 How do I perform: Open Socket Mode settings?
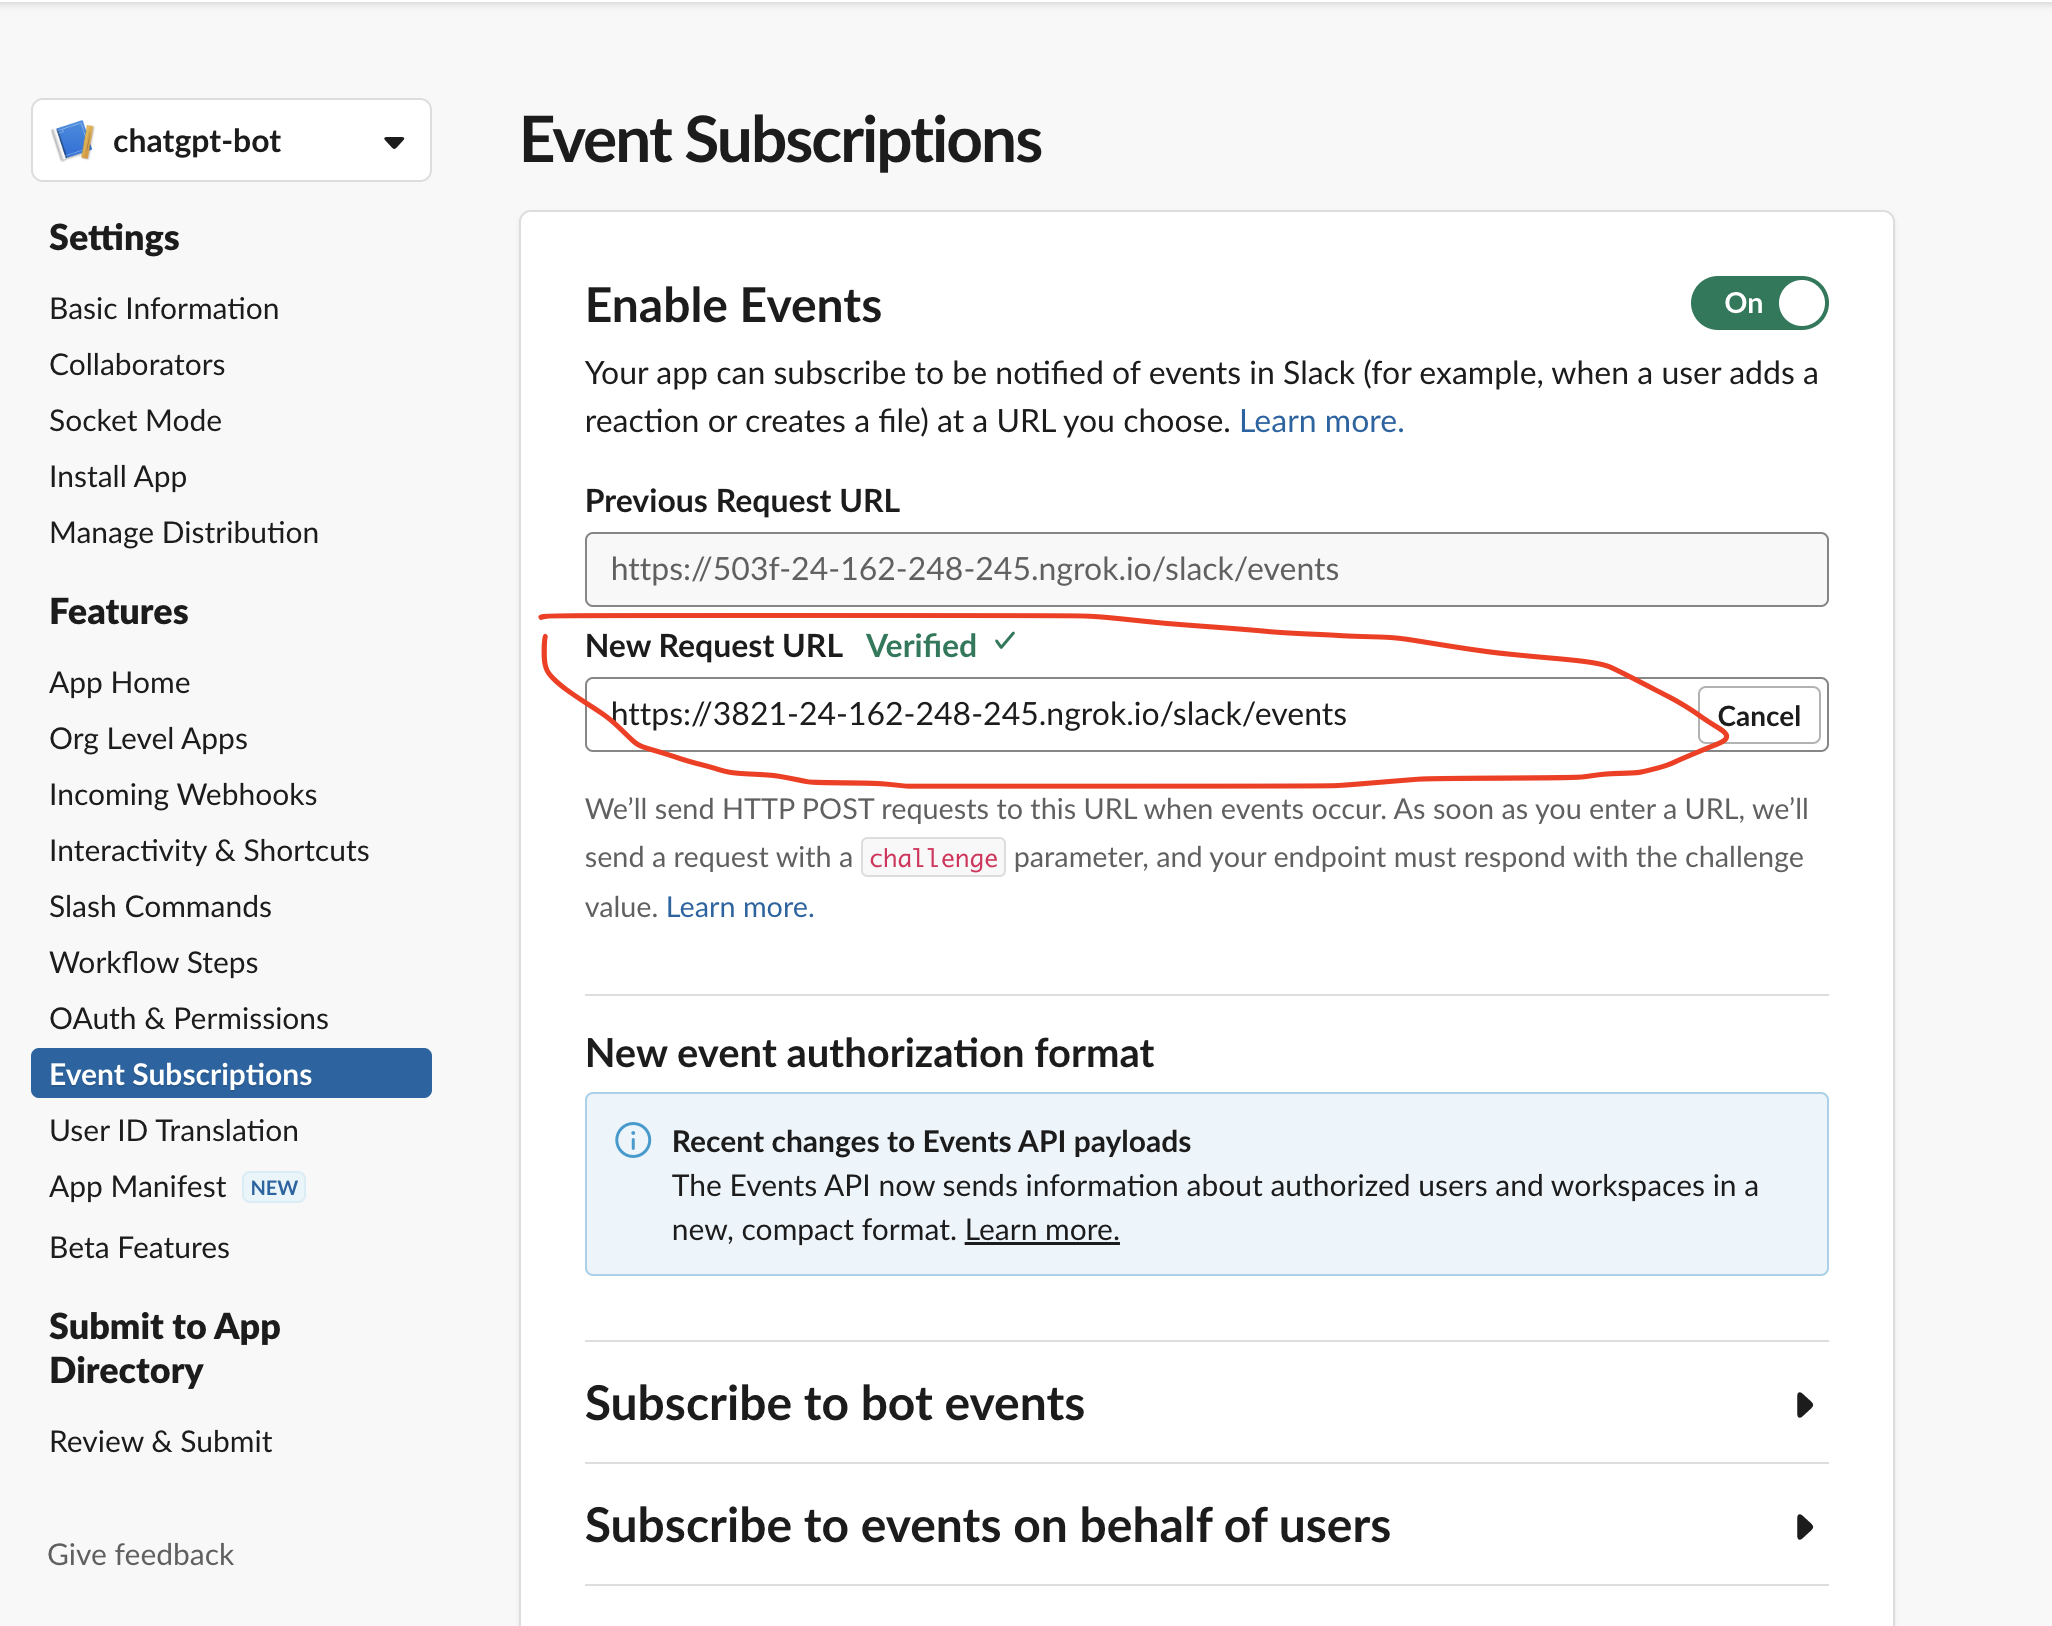coord(135,420)
